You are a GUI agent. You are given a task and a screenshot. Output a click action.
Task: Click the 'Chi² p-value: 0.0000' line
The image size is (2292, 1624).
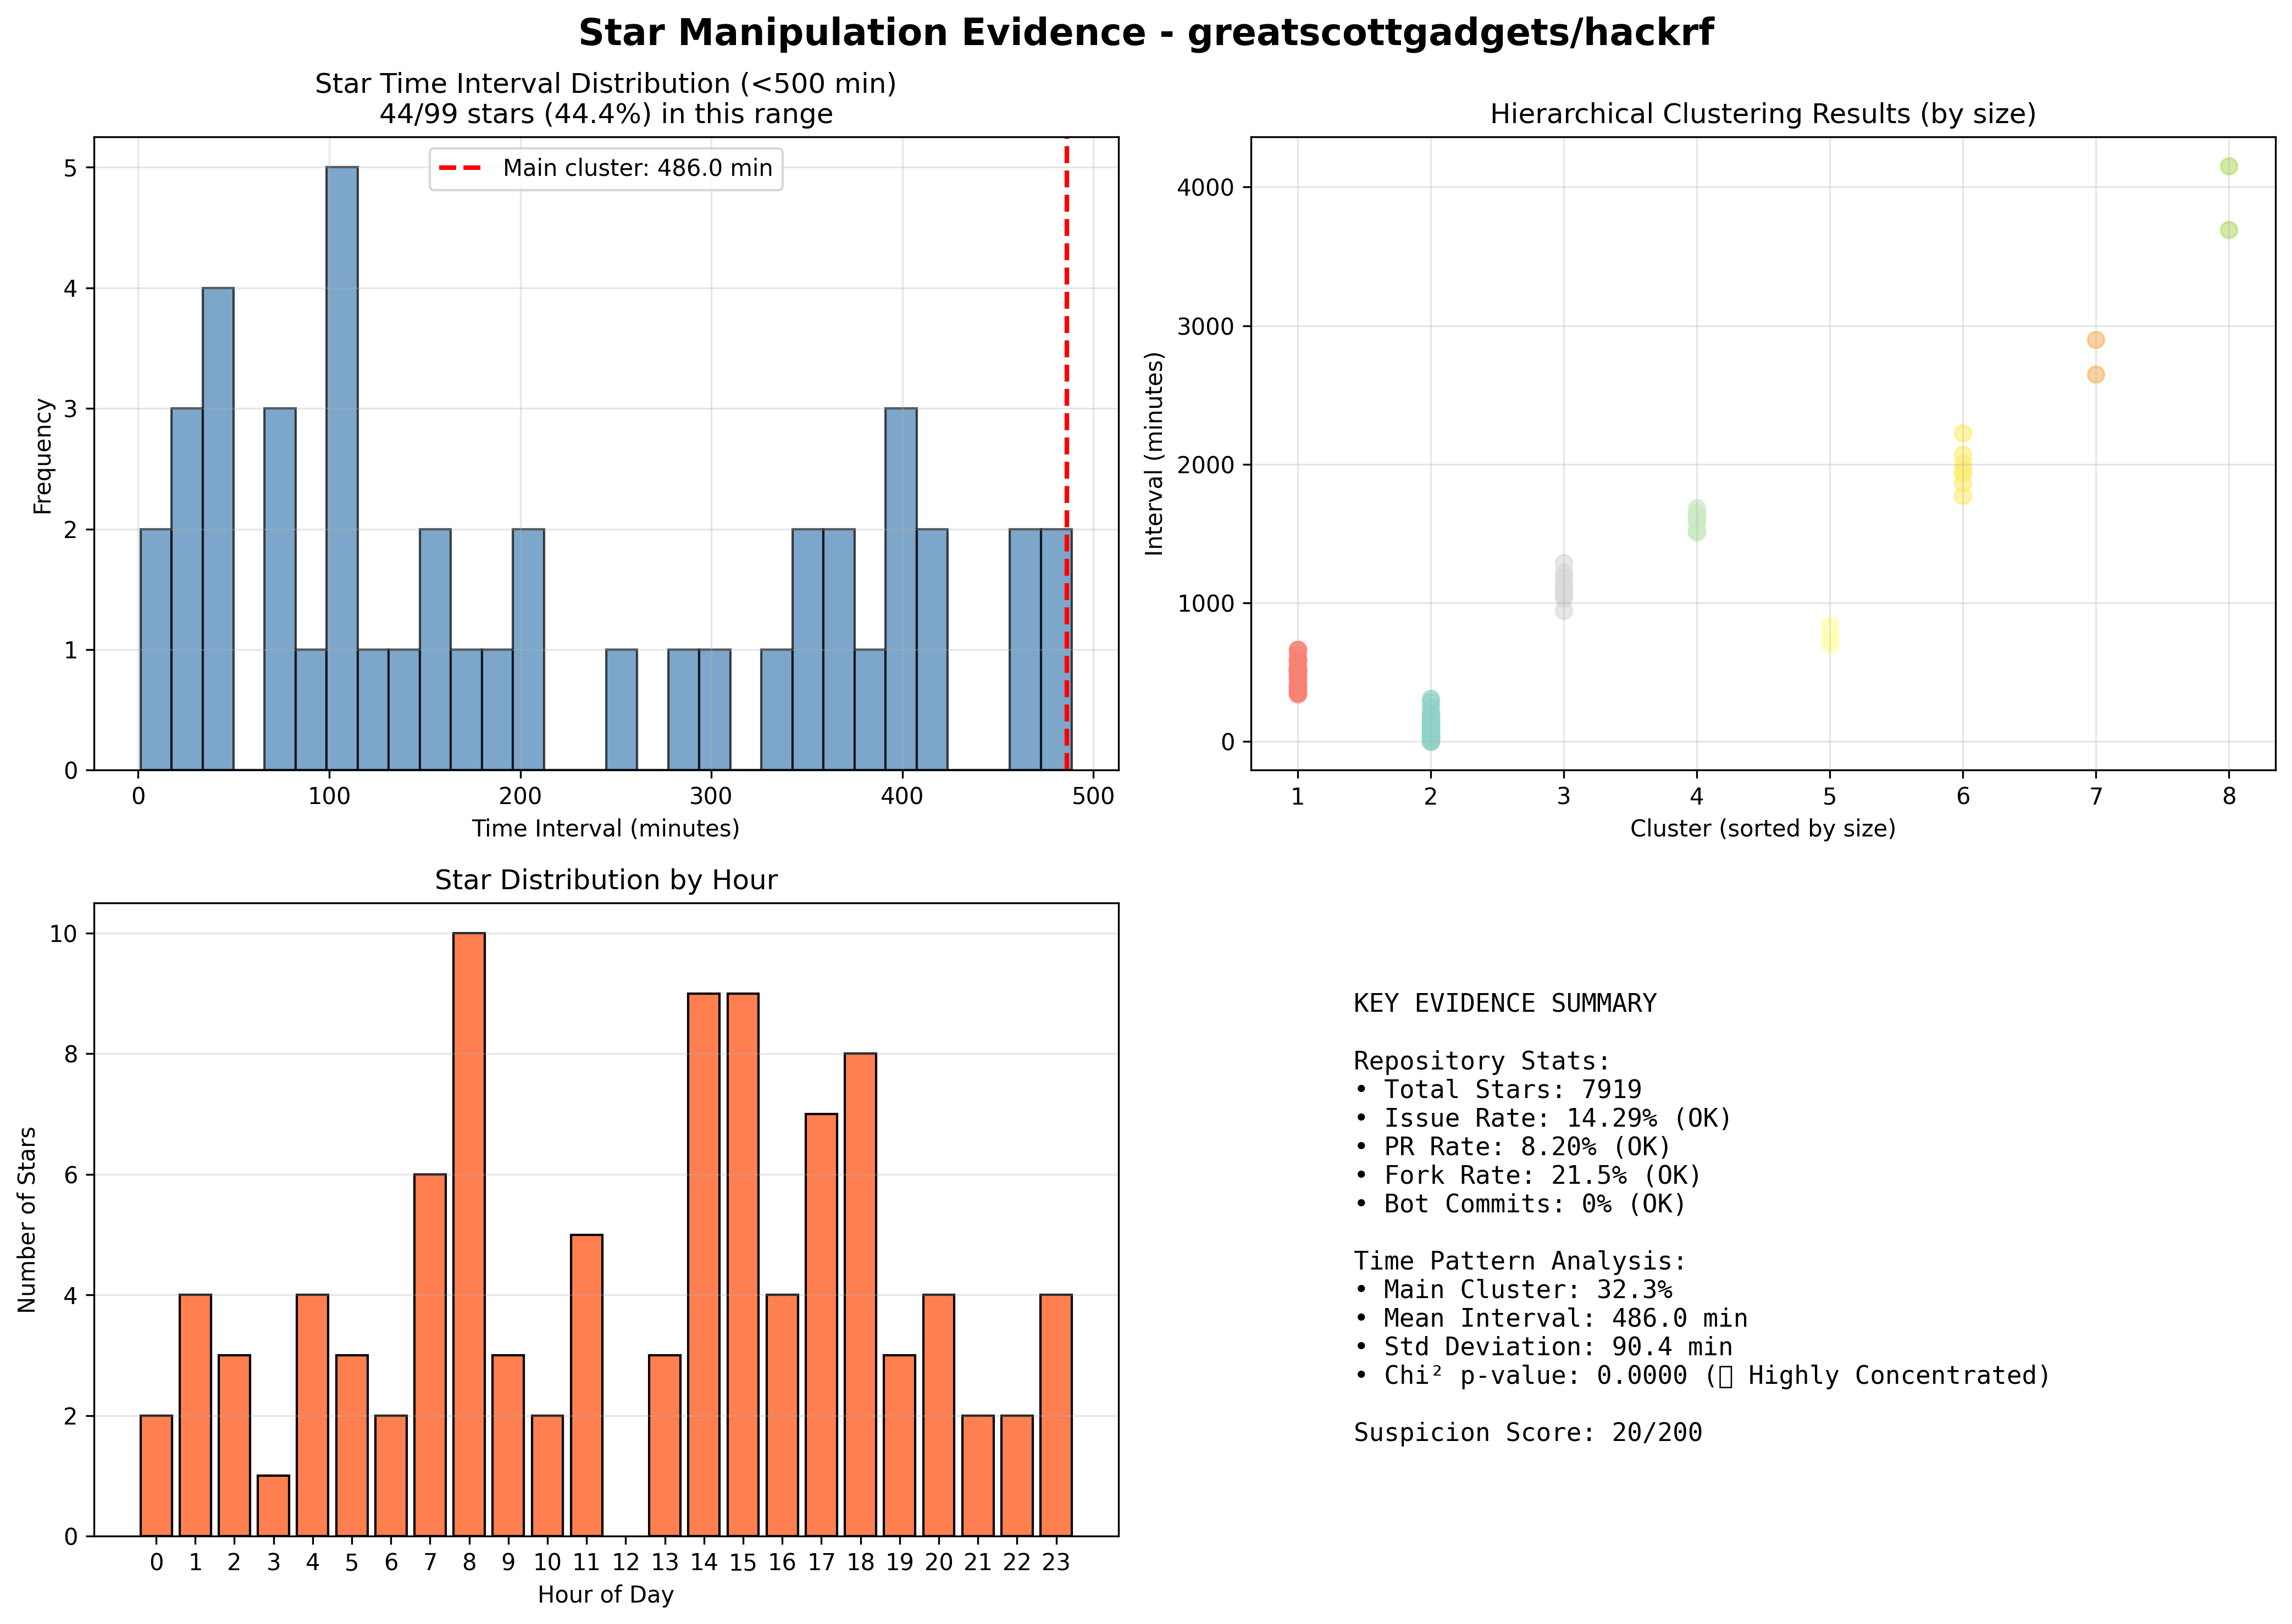tap(1701, 1375)
